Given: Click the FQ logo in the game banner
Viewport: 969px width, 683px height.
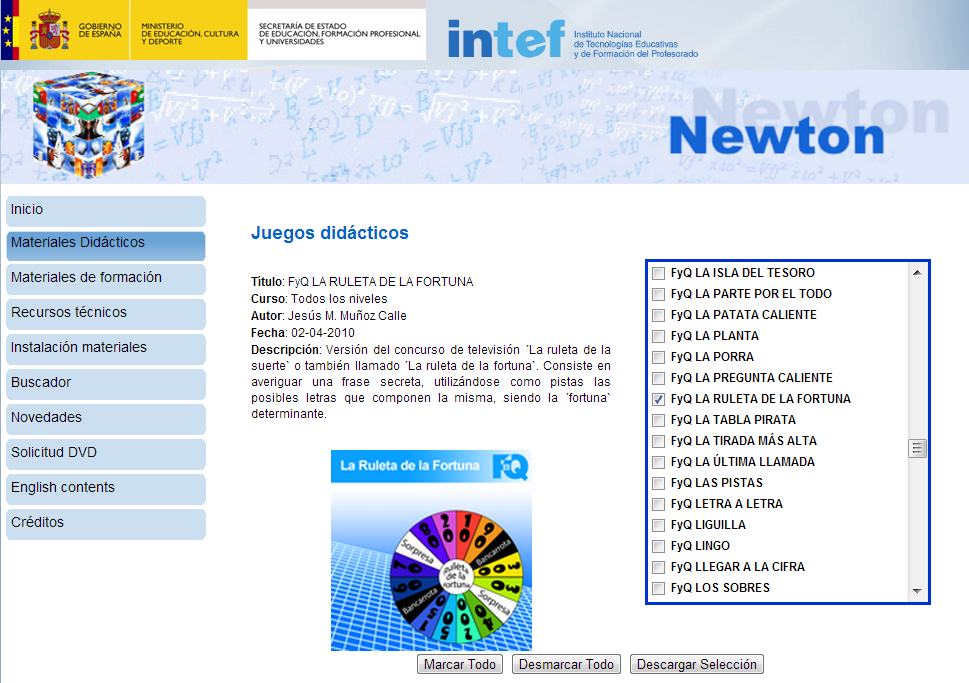Looking at the screenshot, I should [511, 466].
